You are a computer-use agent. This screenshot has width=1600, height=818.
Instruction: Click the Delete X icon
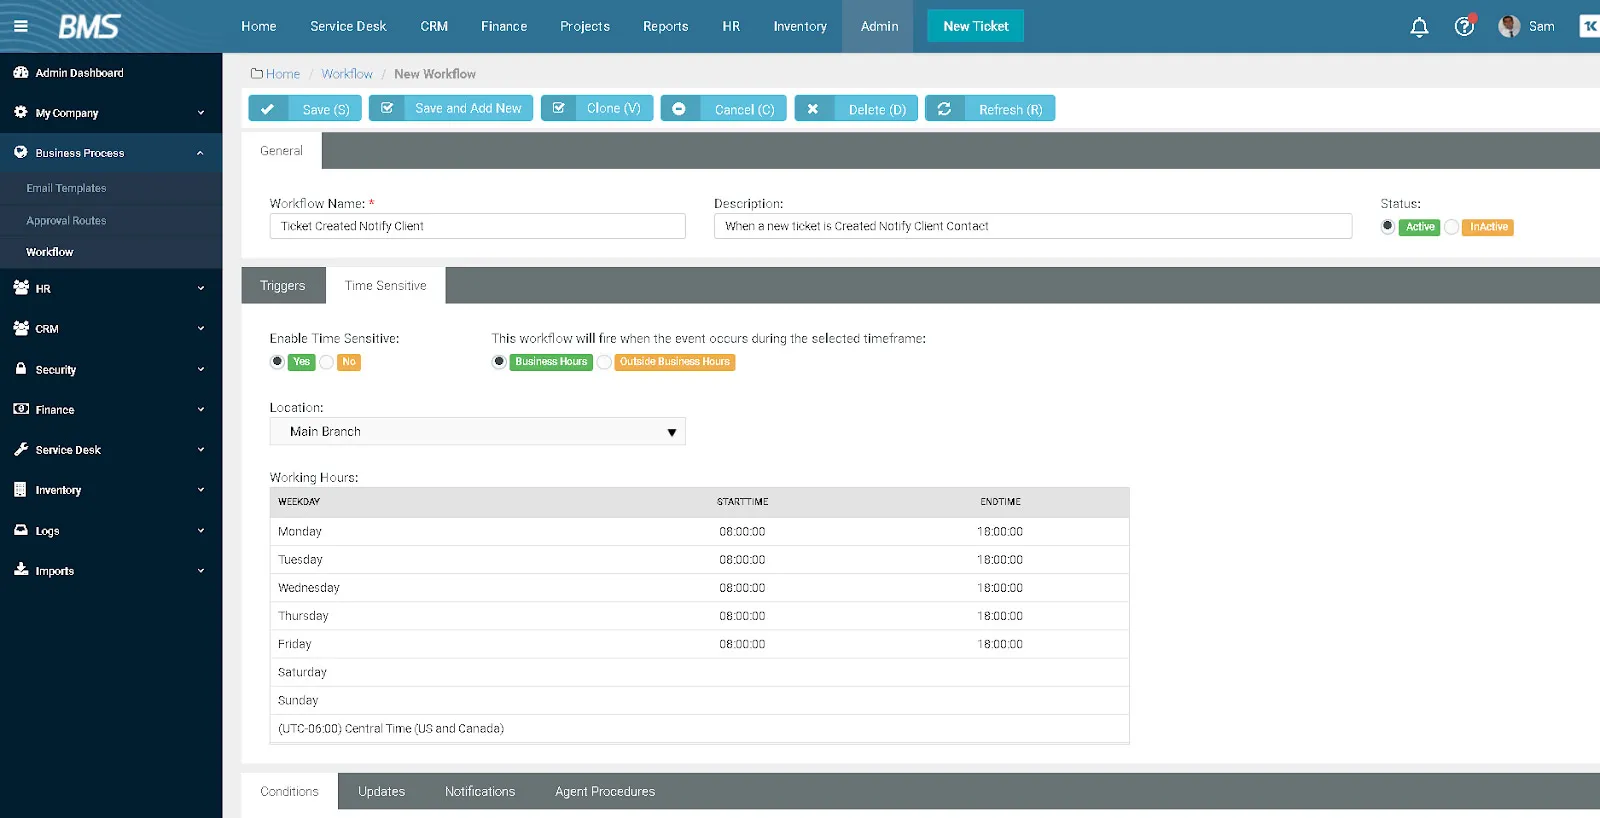[x=813, y=109]
